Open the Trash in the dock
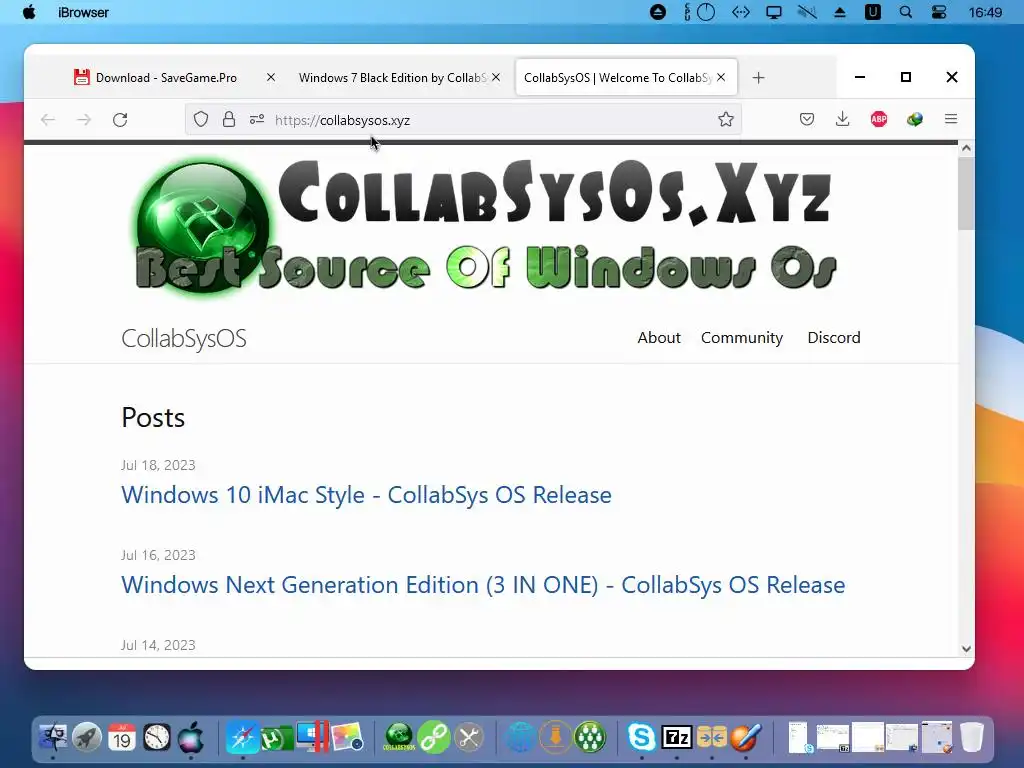The width and height of the screenshot is (1024, 768). coord(972,737)
